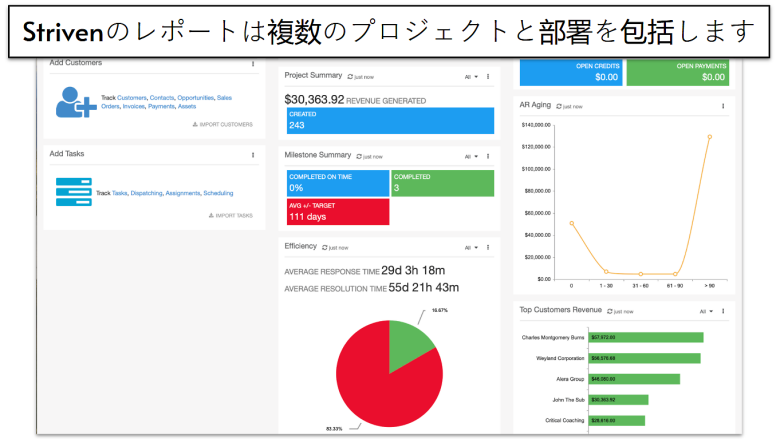Click the Import Tasks download icon
The height and width of the screenshot is (439, 780).
tap(211, 215)
